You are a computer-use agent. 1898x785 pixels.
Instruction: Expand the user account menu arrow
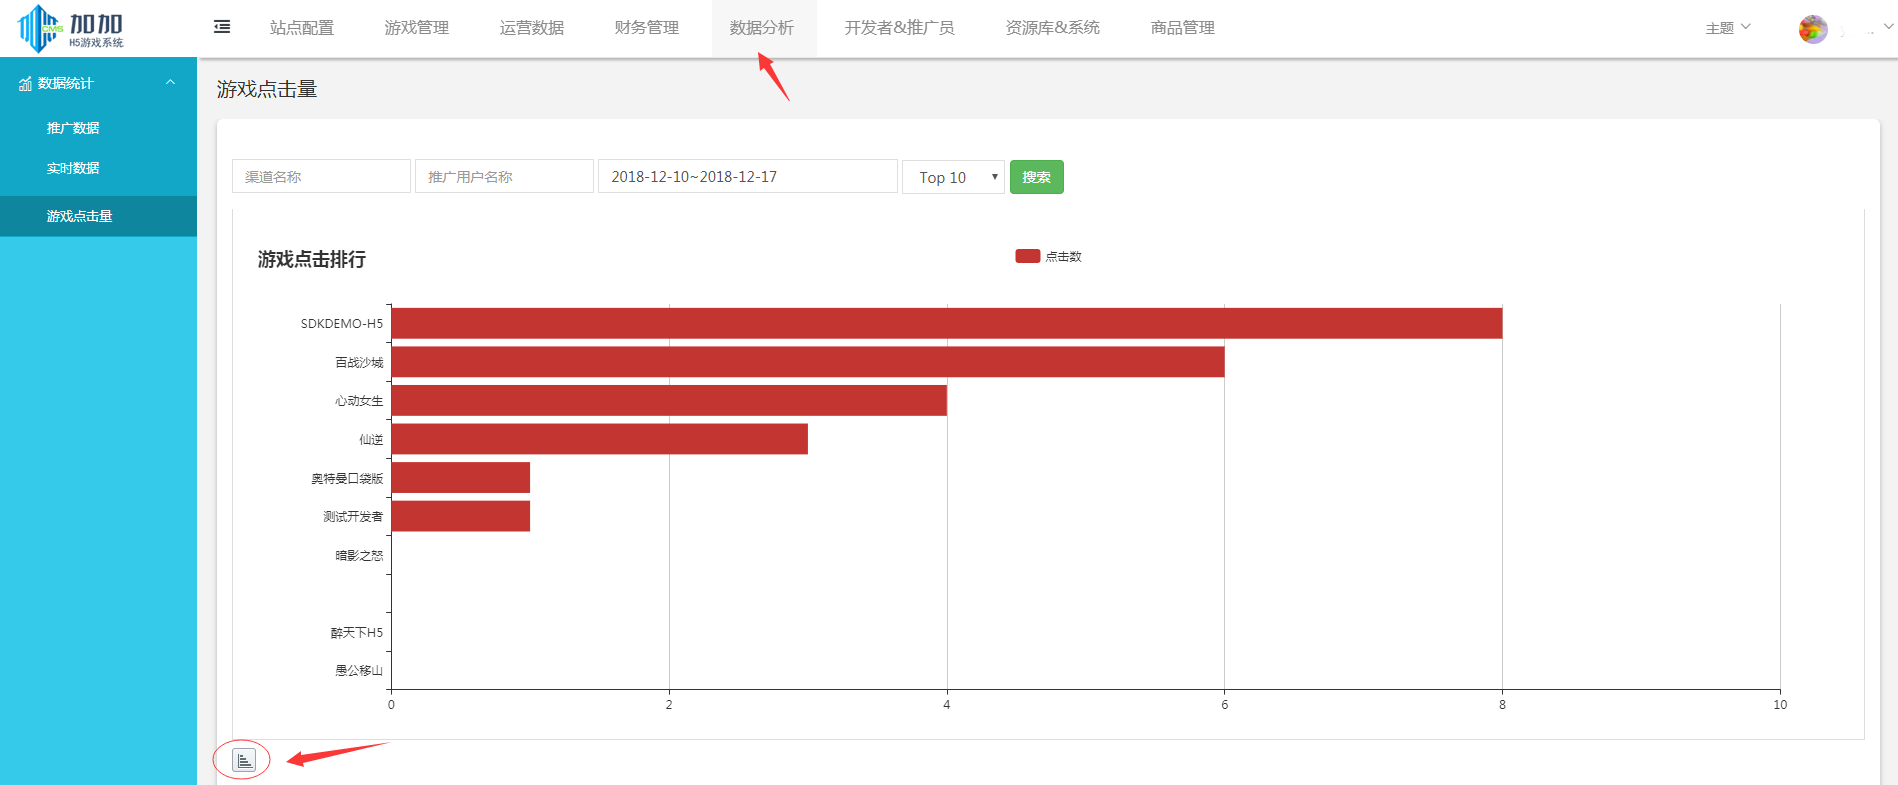click(1887, 27)
